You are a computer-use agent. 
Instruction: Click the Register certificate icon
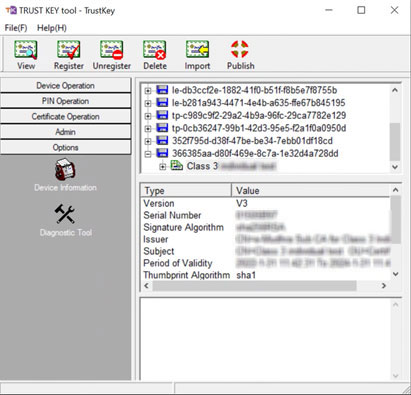point(69,50)
